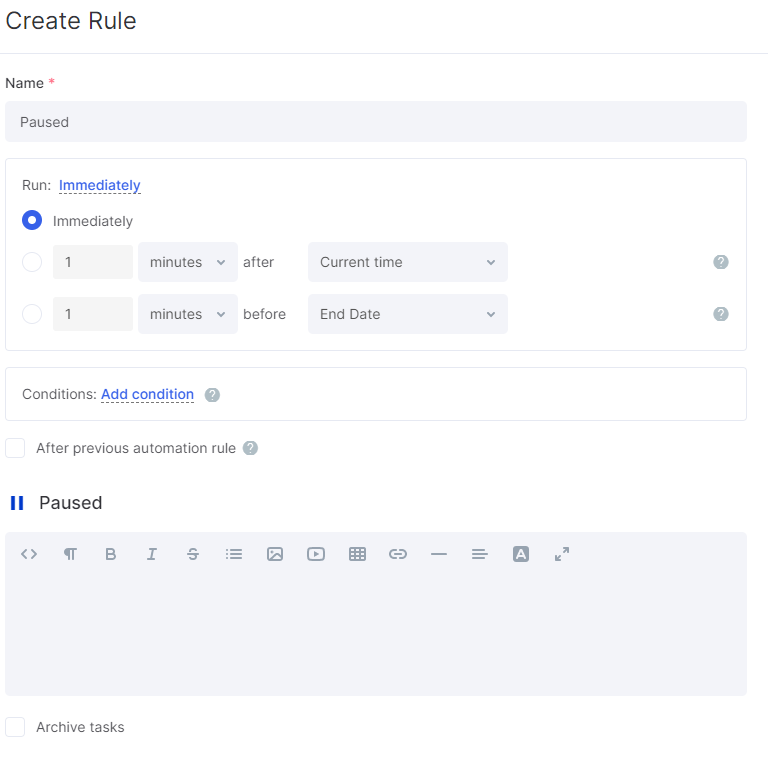Image resolution: width=768 pixels, height=763 pixels.
Task: Apply italic formatting in editor toolbar
Action: tap(152, 554)
